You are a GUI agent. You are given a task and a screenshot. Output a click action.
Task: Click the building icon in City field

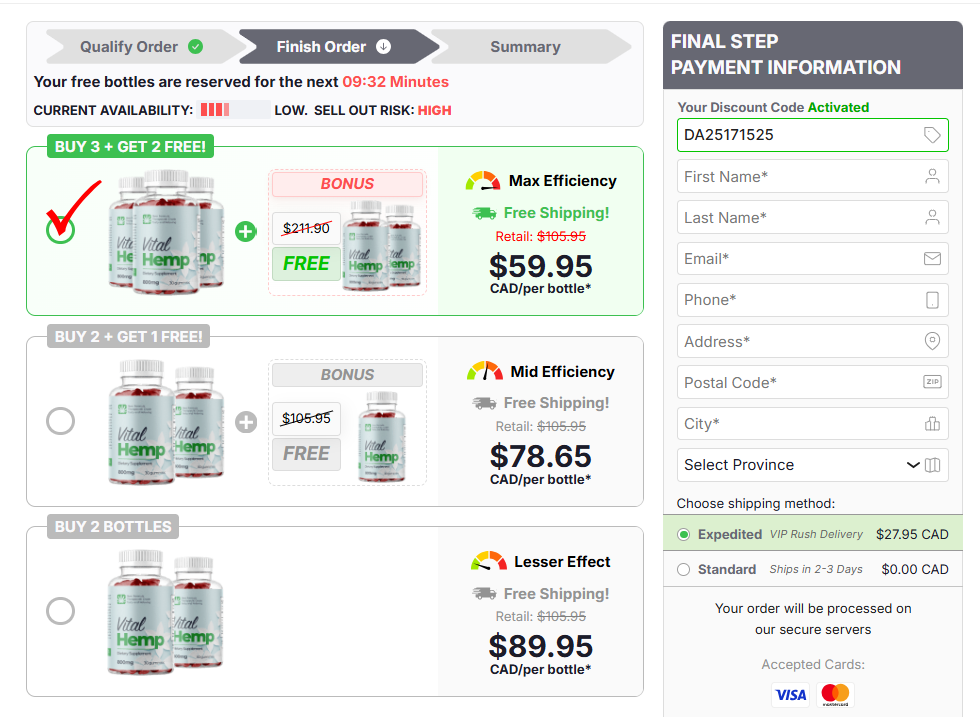932,424
